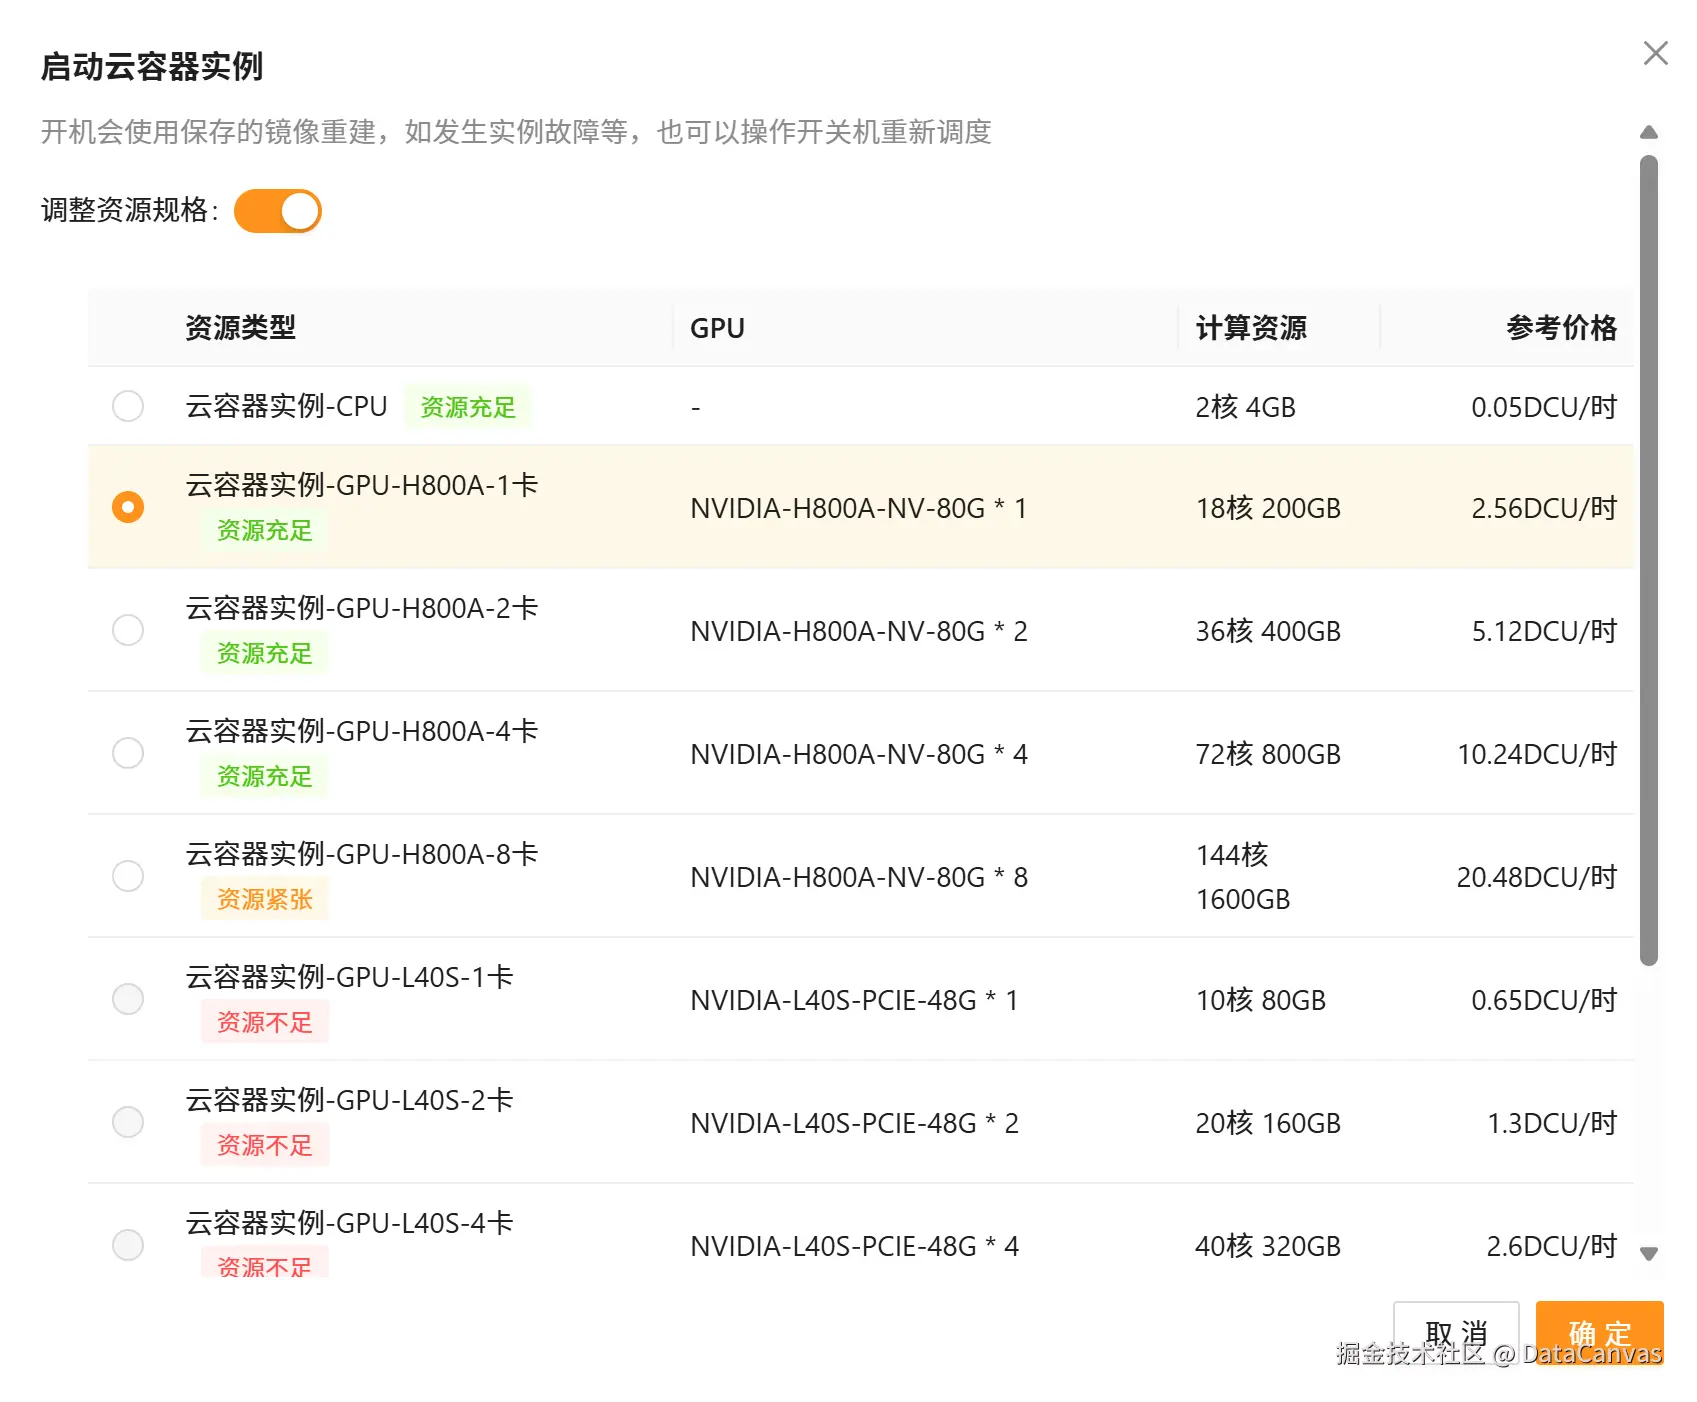Click the 2核 4GB compute cell
This screenshot has width=1697, height=1402.
click(x=1246, y=407)
